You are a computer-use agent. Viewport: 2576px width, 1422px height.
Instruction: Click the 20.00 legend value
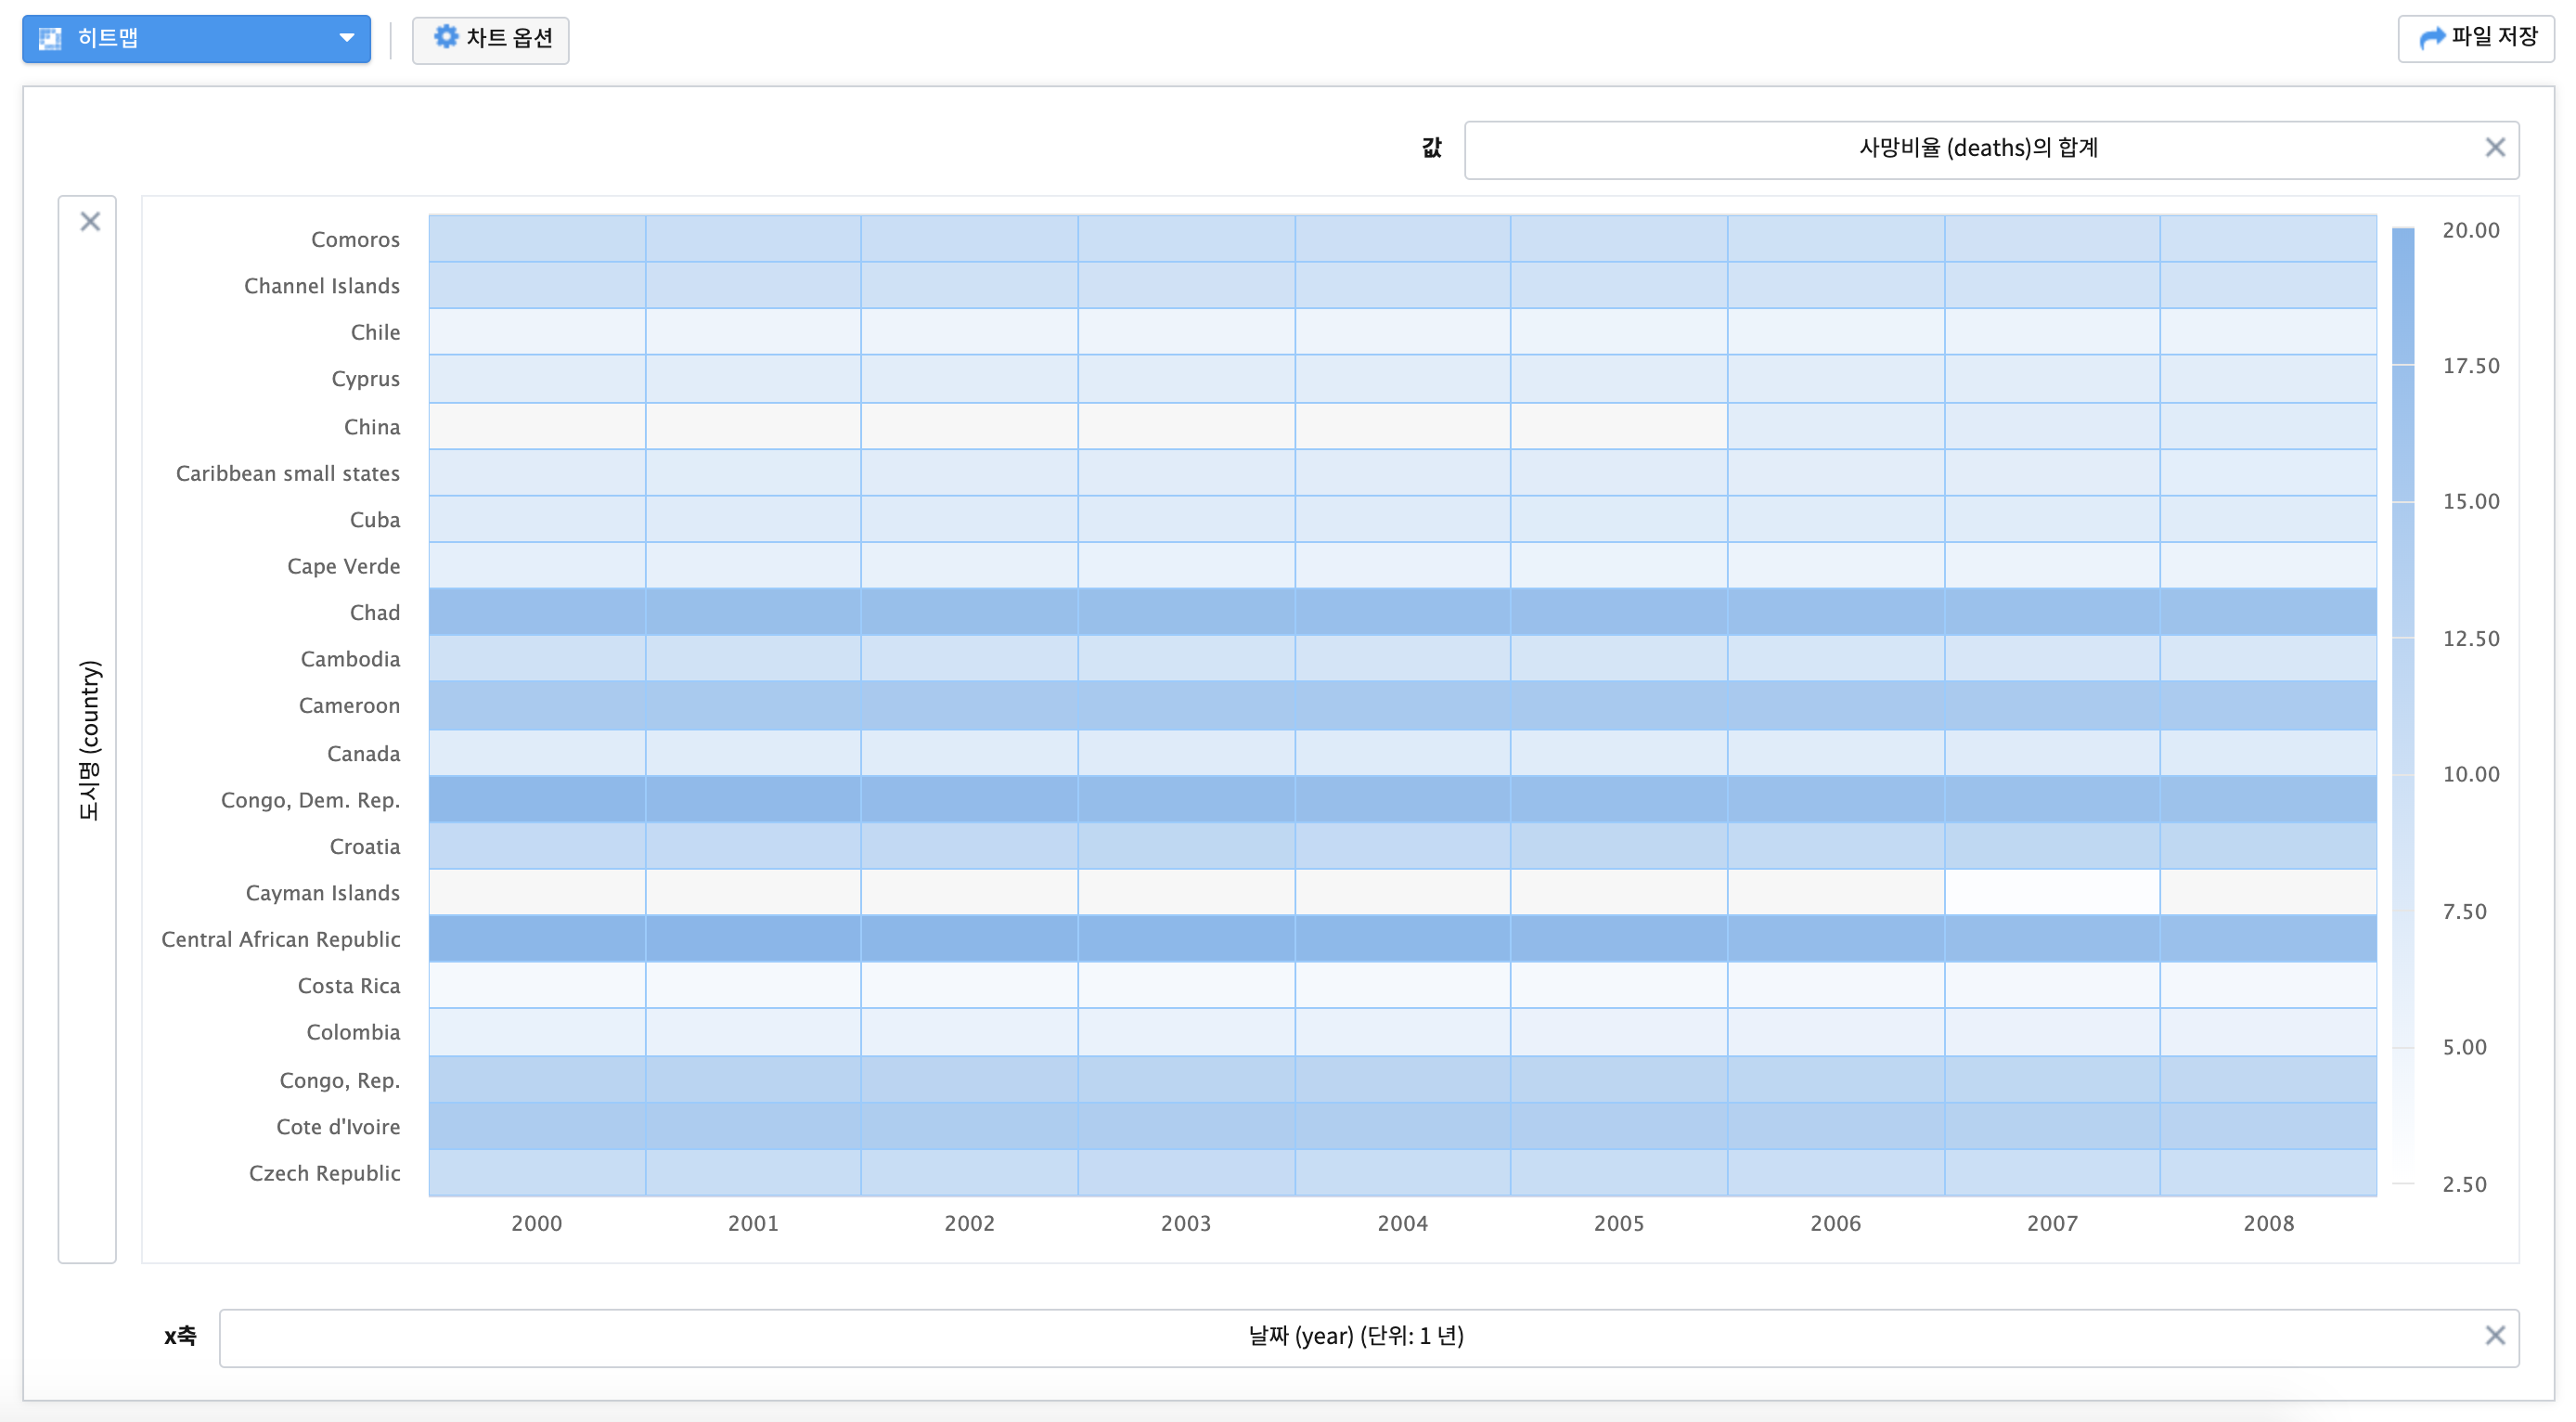pos(2471,230)
